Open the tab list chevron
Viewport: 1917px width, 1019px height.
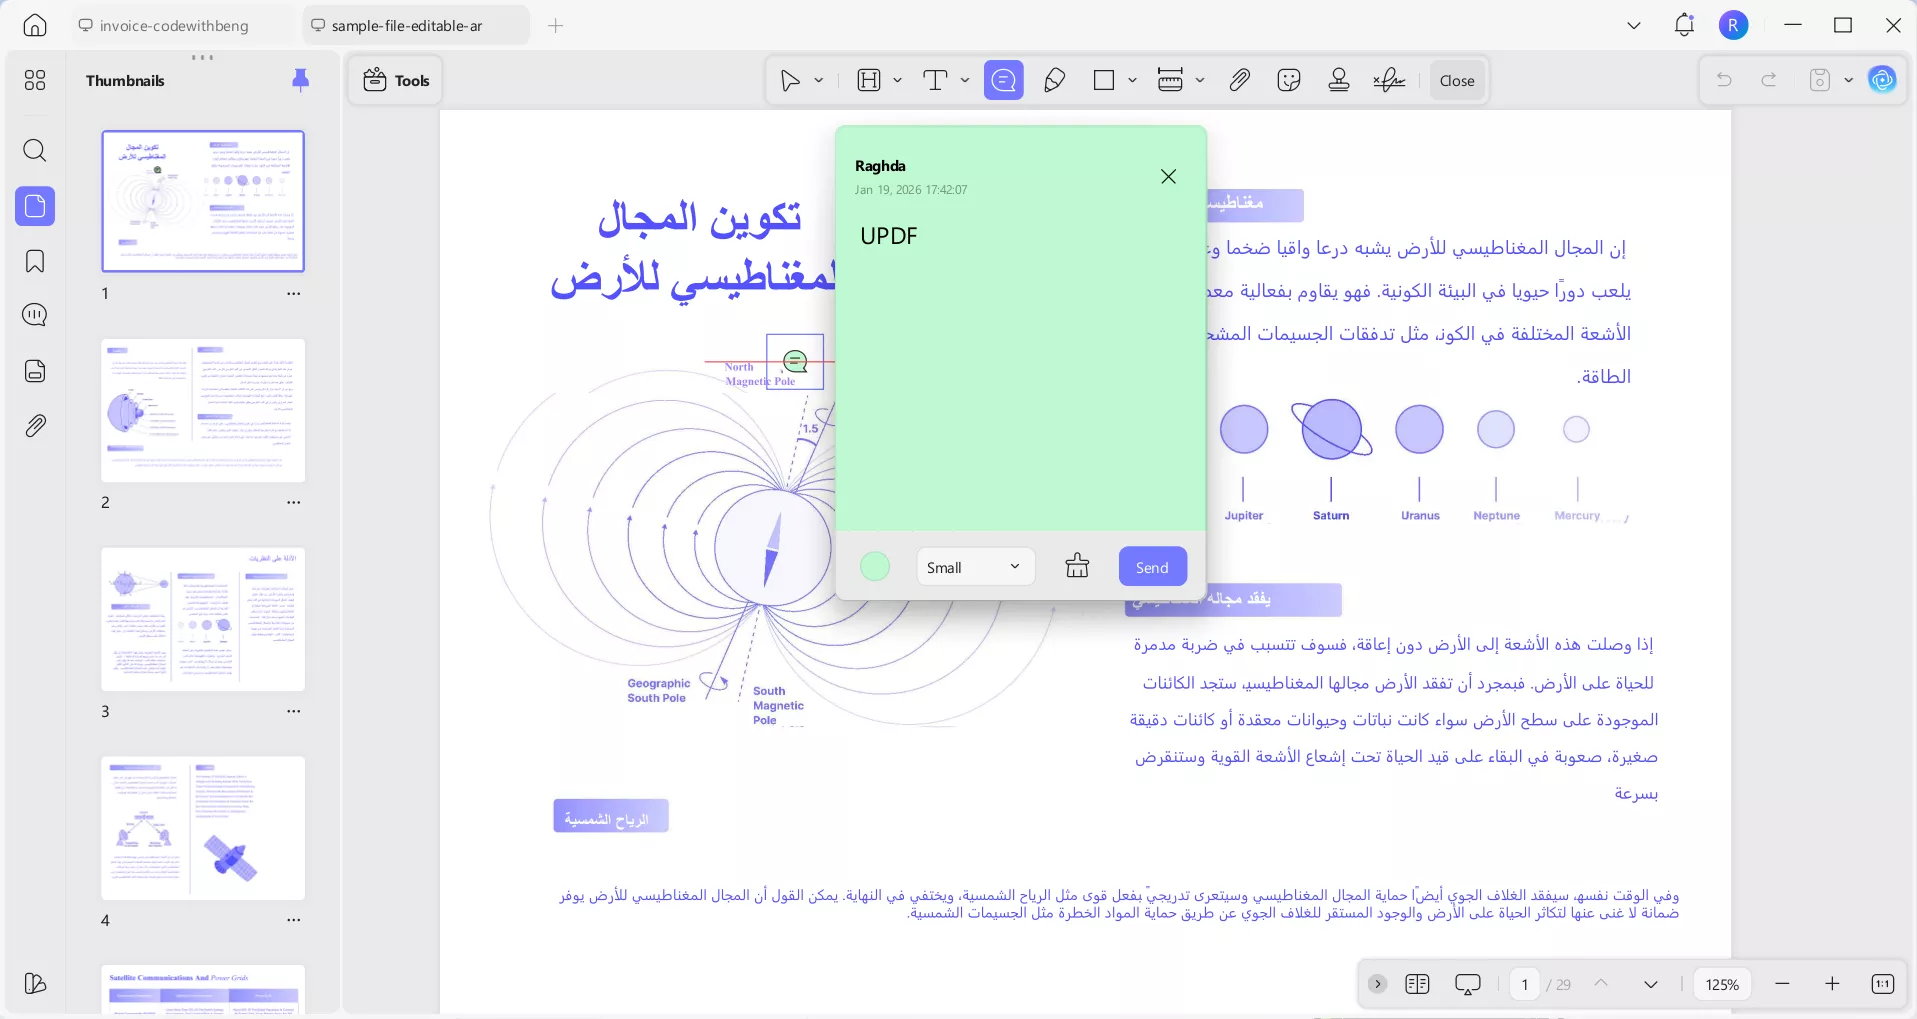(x=1634, y=26)
